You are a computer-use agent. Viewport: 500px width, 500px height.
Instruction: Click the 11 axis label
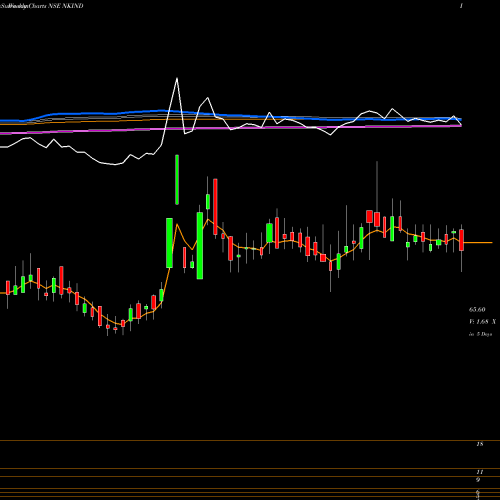[x=480, y=472]
